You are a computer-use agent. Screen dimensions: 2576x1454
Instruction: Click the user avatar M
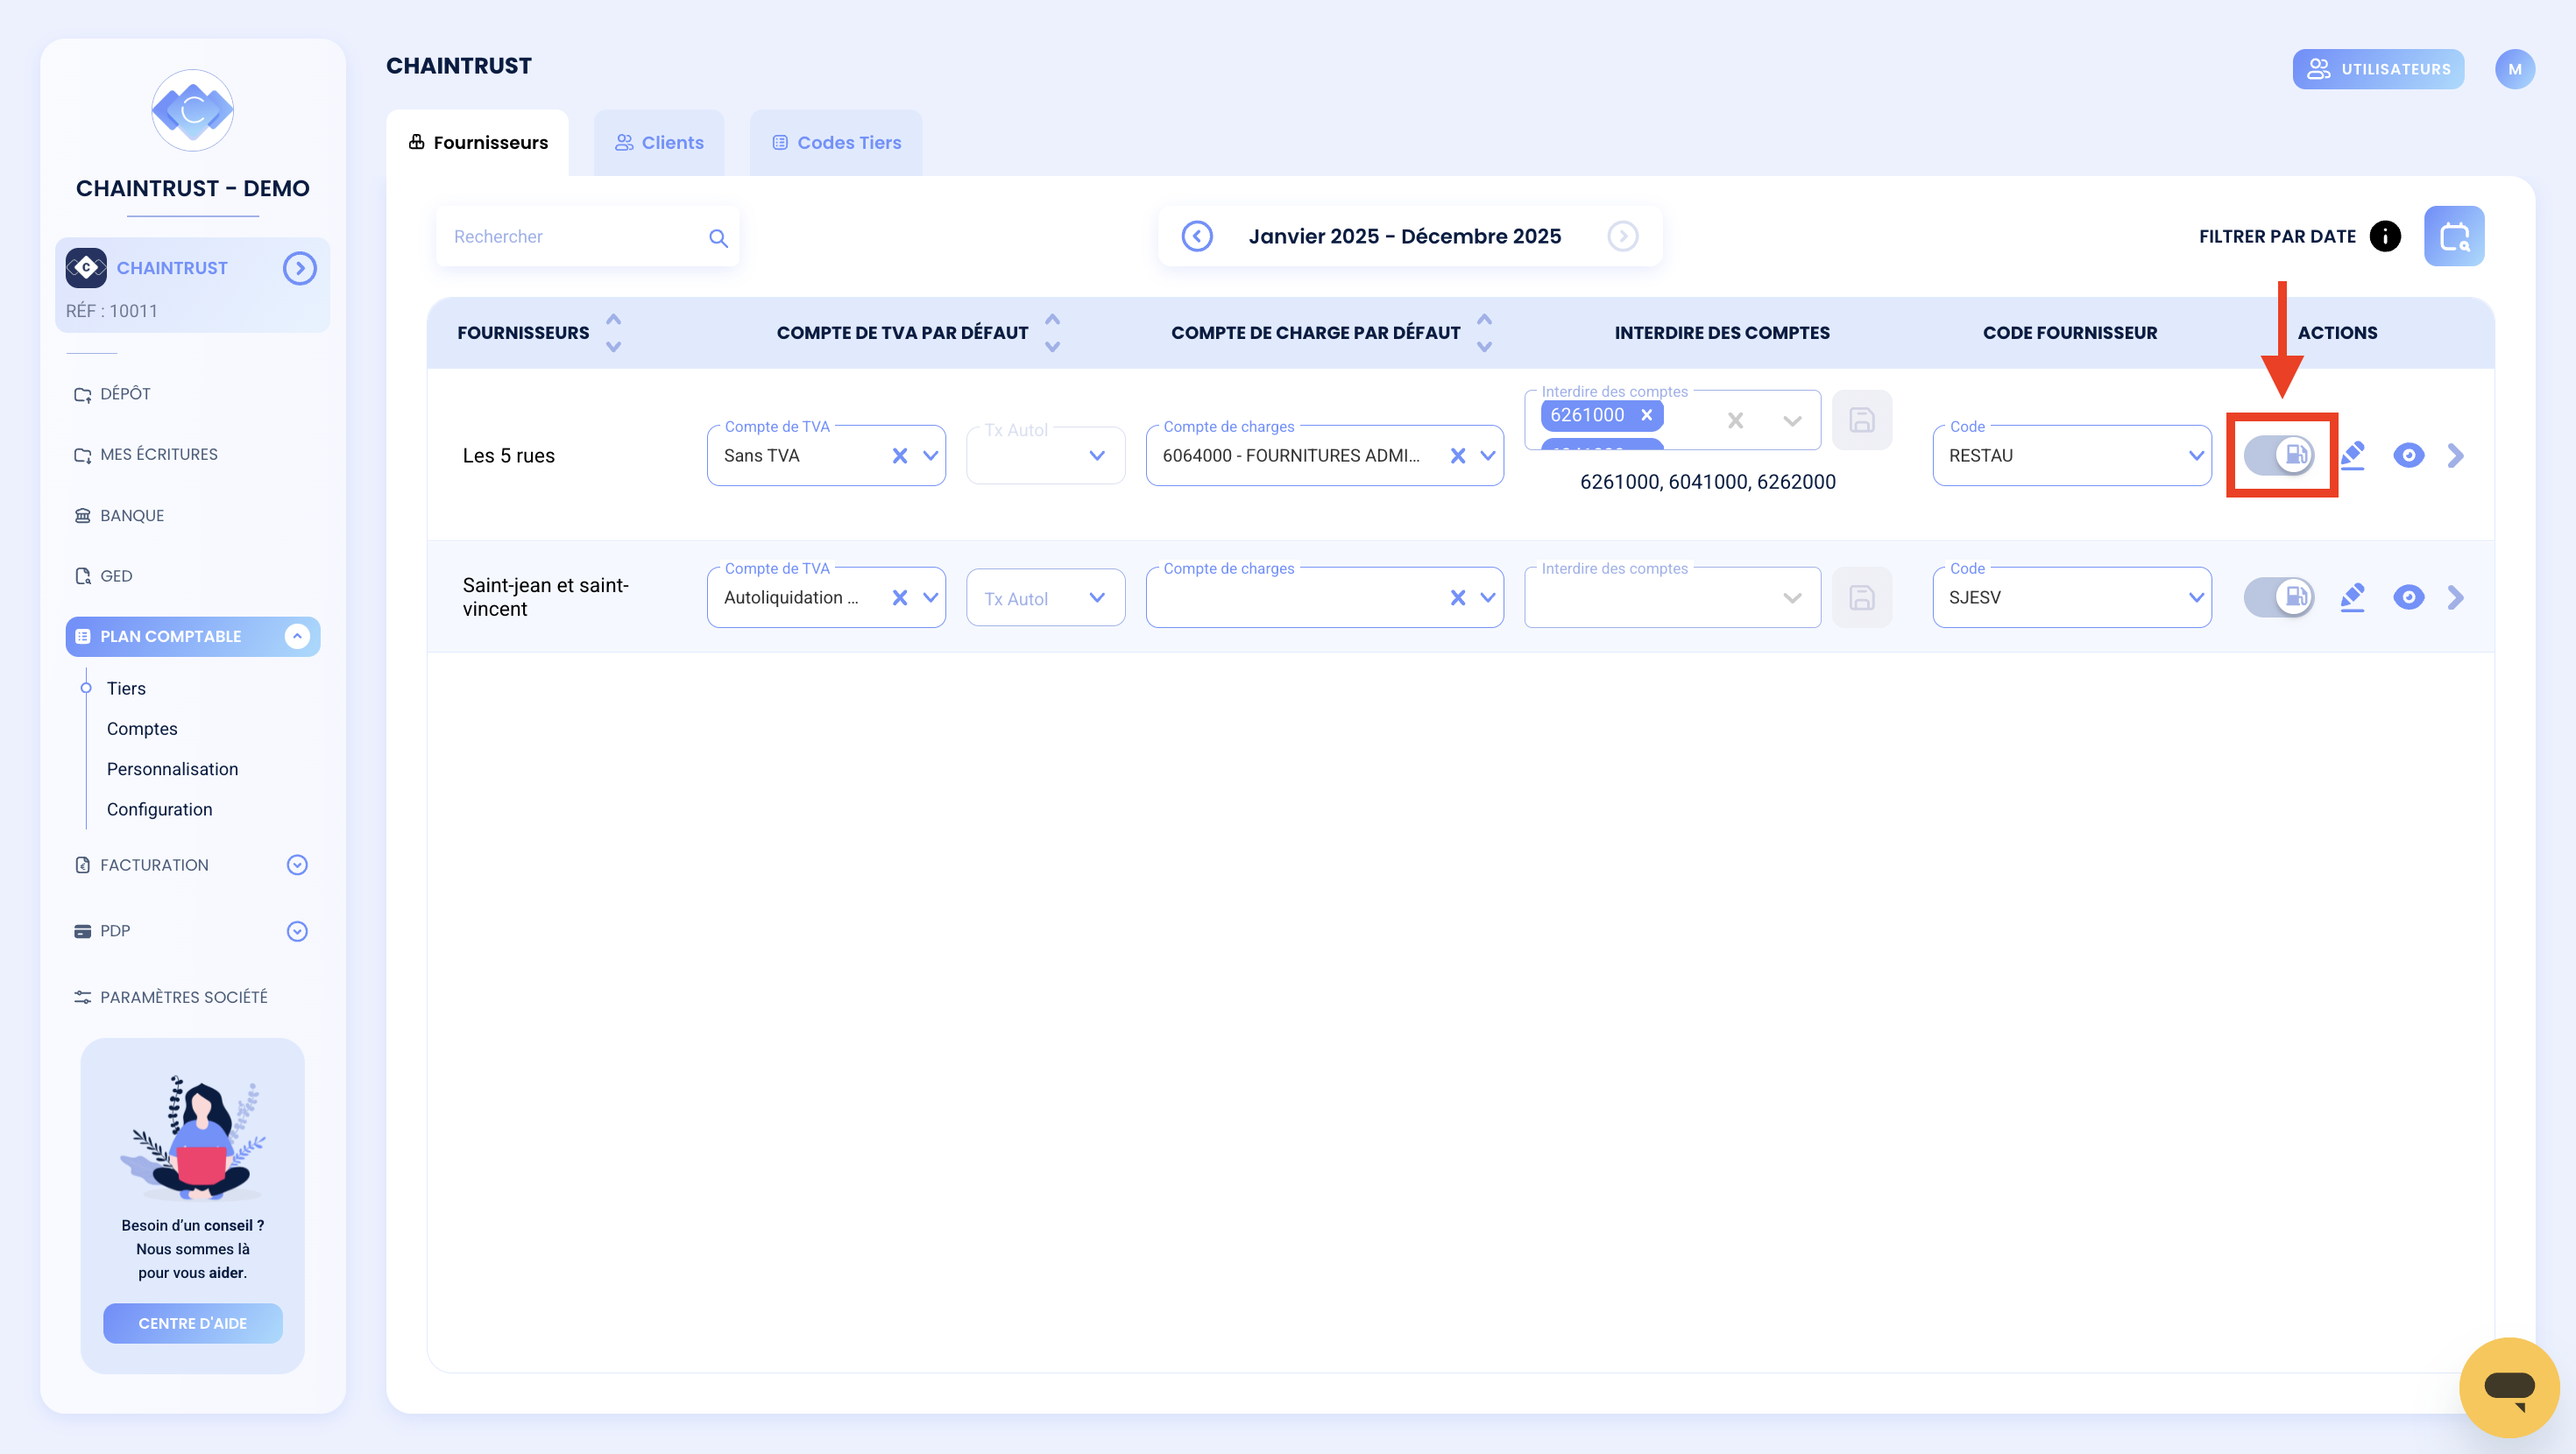click(2514, 69)
